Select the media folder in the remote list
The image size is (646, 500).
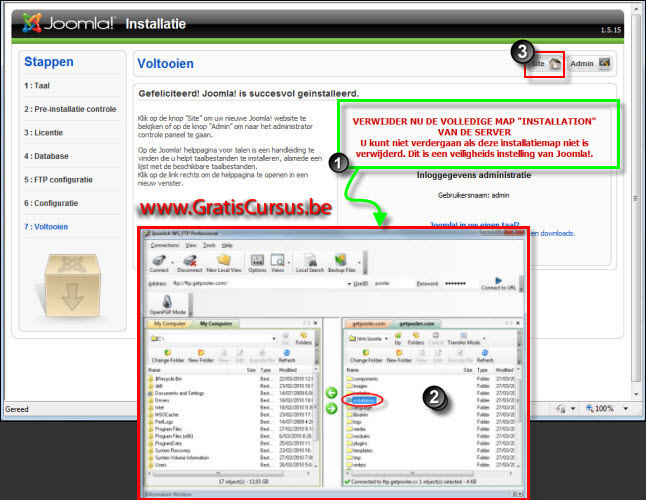point(356,429)
